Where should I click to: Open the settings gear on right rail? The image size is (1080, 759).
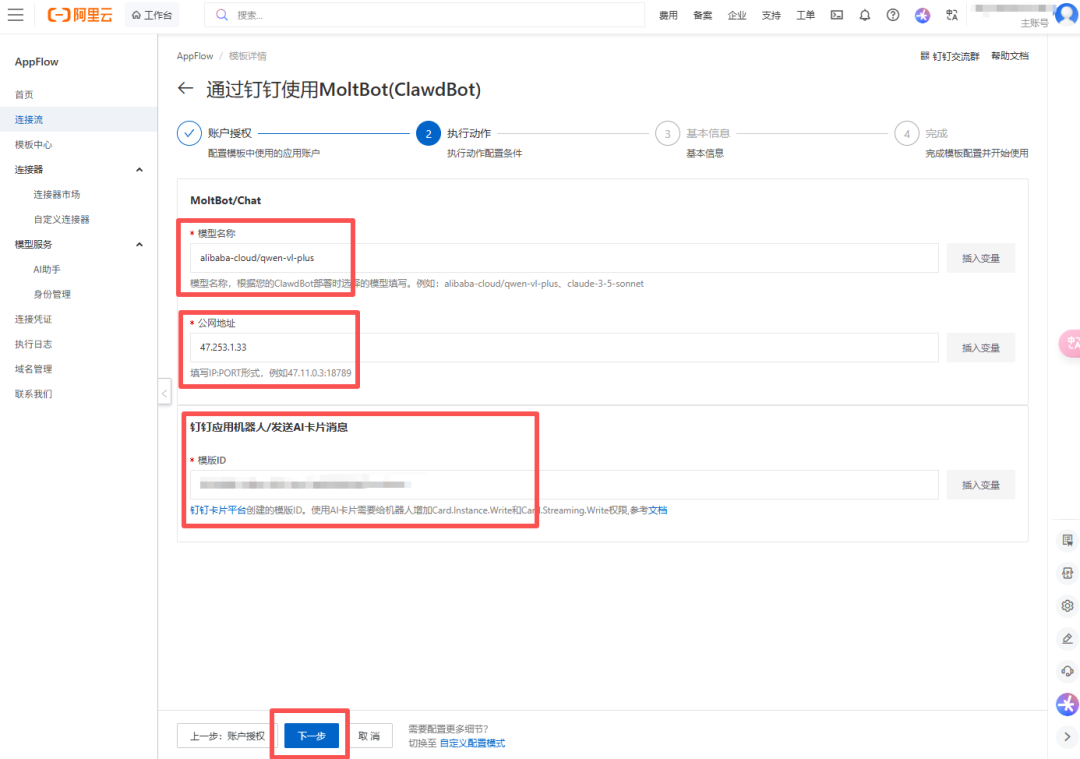pos(1068,606)
